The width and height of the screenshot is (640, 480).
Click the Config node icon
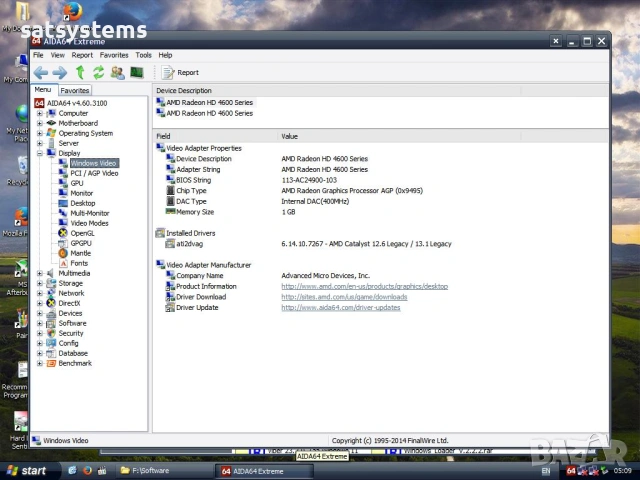pos(51,343)
